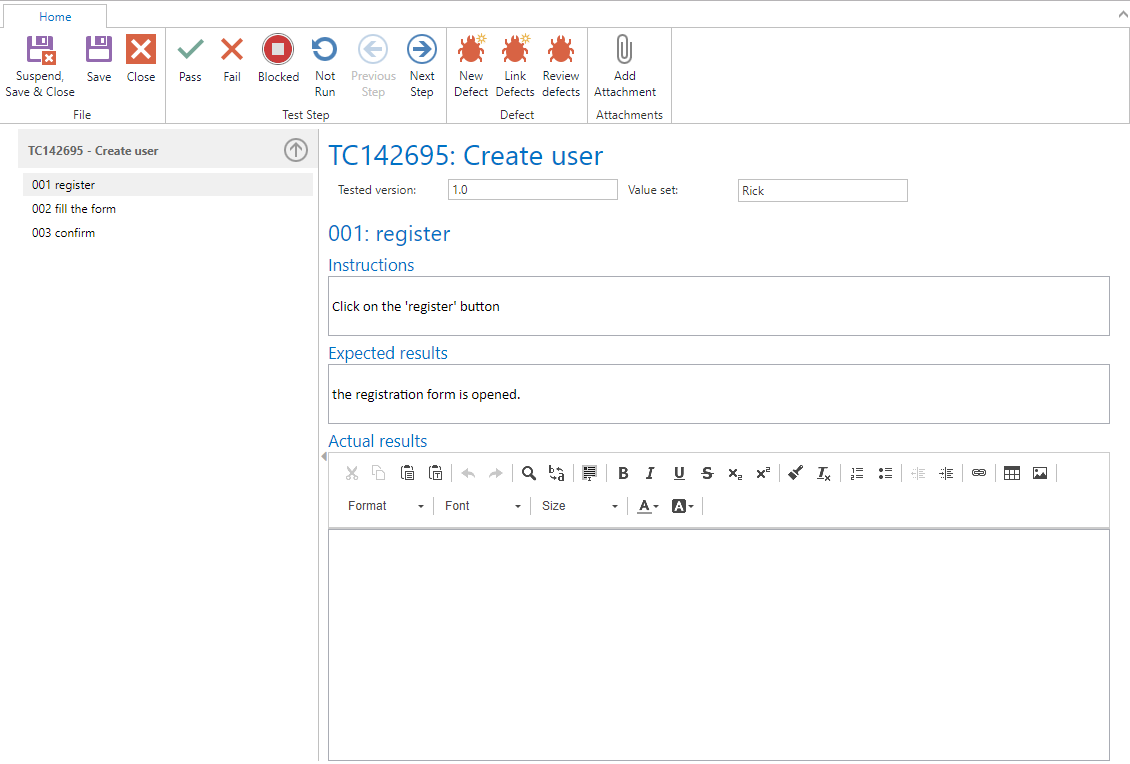Open the Font dropdown

483,506
